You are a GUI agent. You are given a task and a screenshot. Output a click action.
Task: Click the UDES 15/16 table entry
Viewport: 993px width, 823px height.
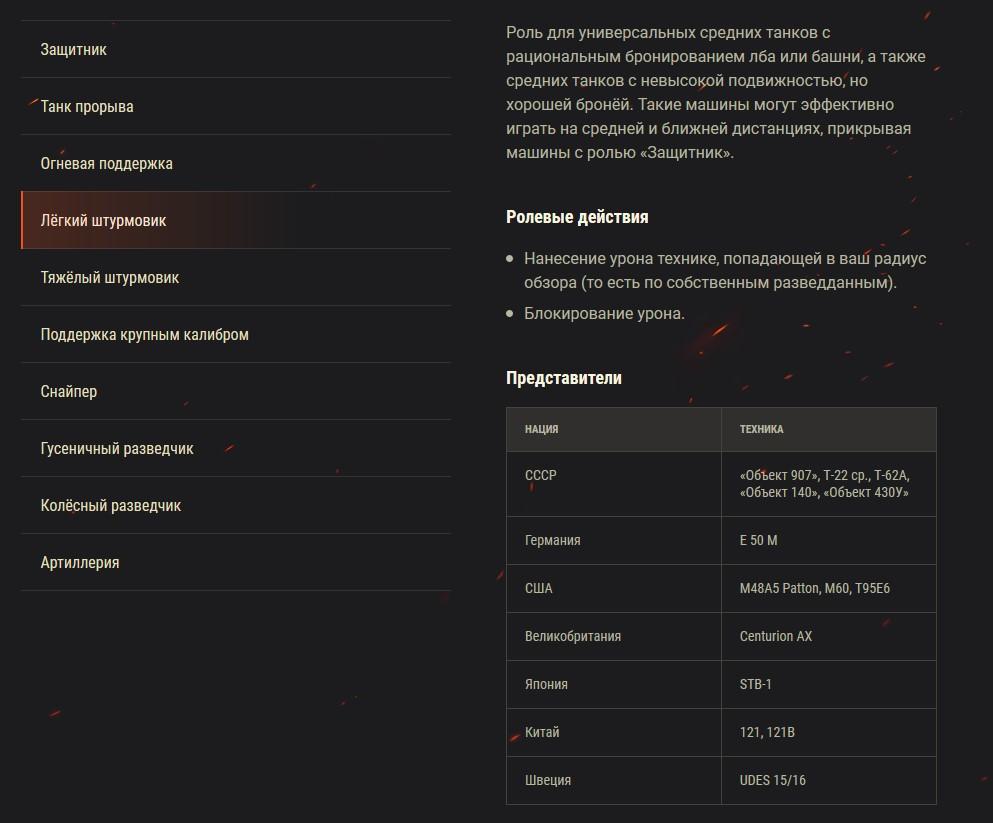pyautogui.click(x=772, y=780)
